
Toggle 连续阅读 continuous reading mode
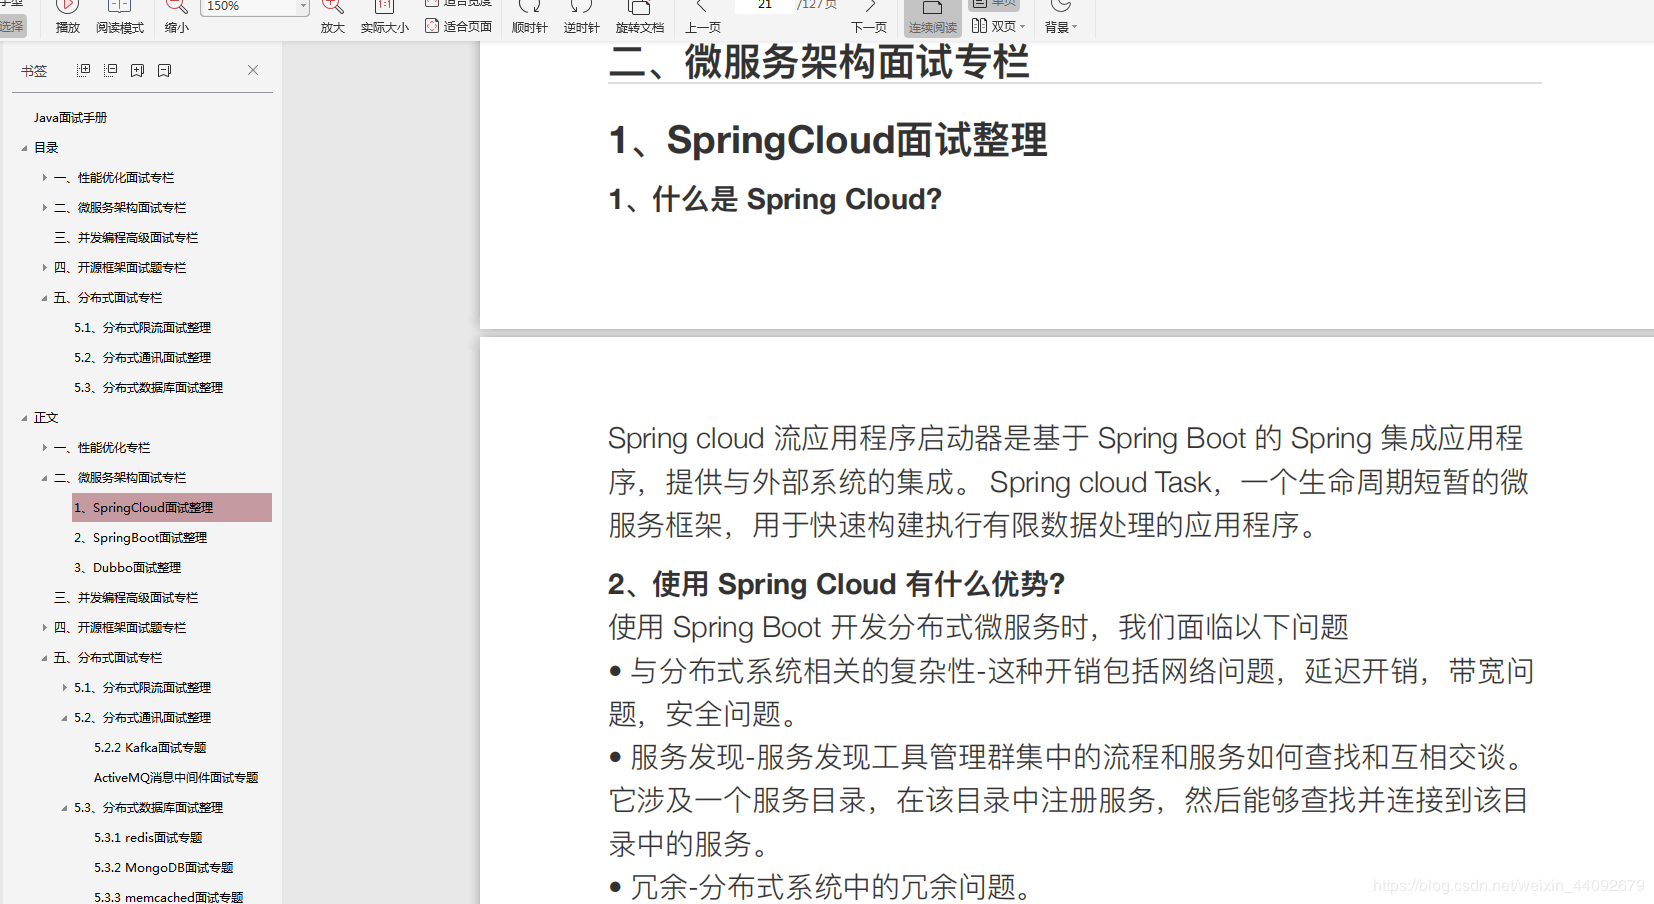coord(933,18)
